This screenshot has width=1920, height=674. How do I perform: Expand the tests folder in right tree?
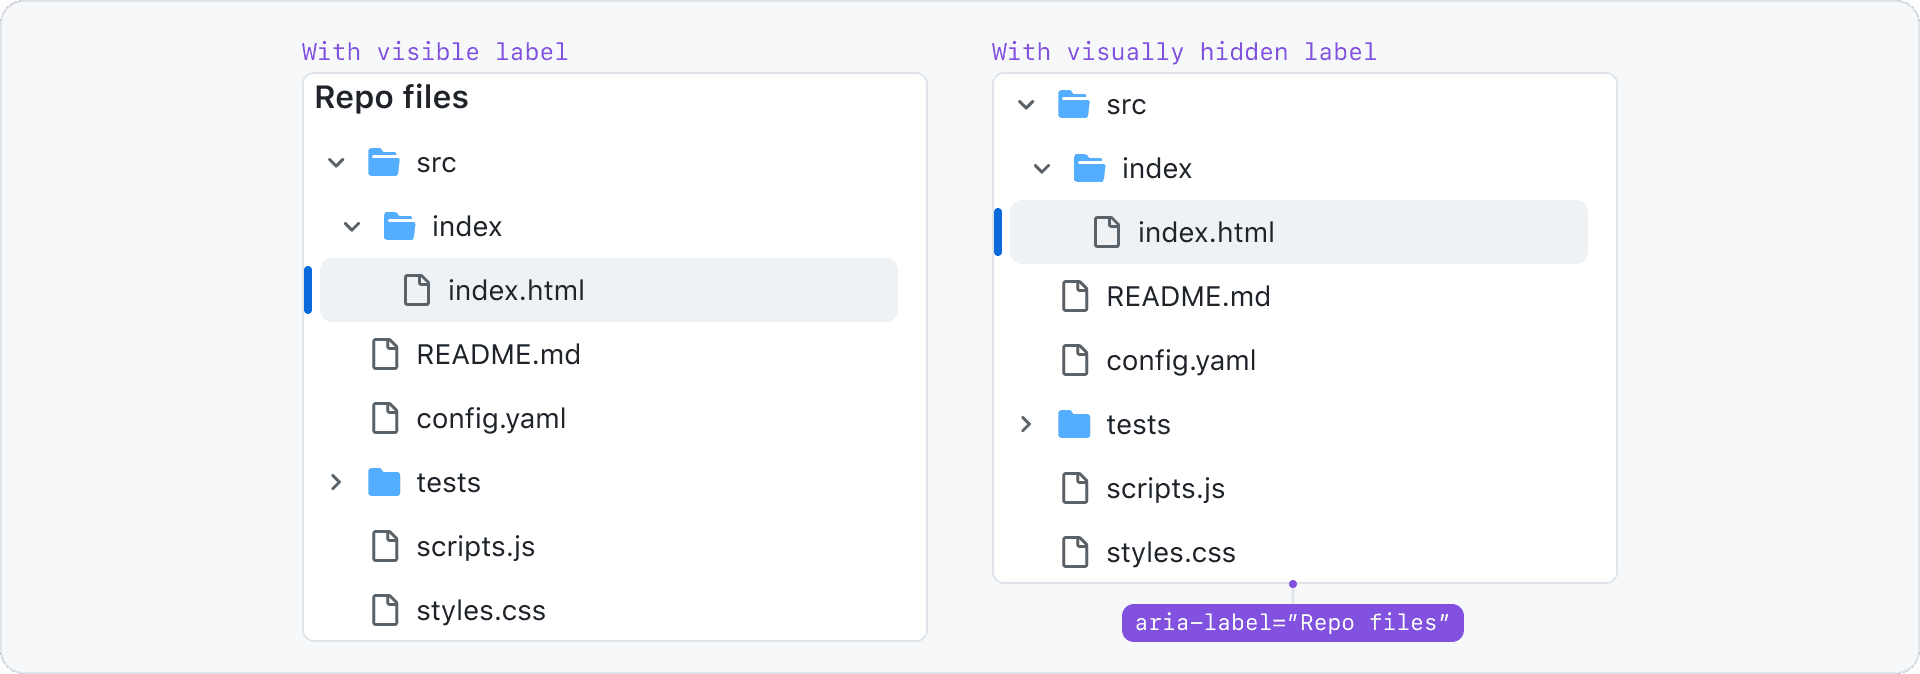(1026, 424)
